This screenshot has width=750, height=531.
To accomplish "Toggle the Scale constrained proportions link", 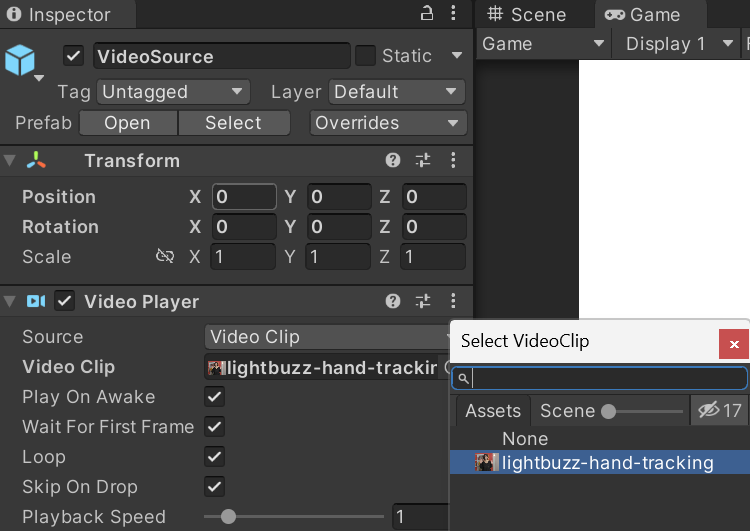I will [x=165, y=257].
